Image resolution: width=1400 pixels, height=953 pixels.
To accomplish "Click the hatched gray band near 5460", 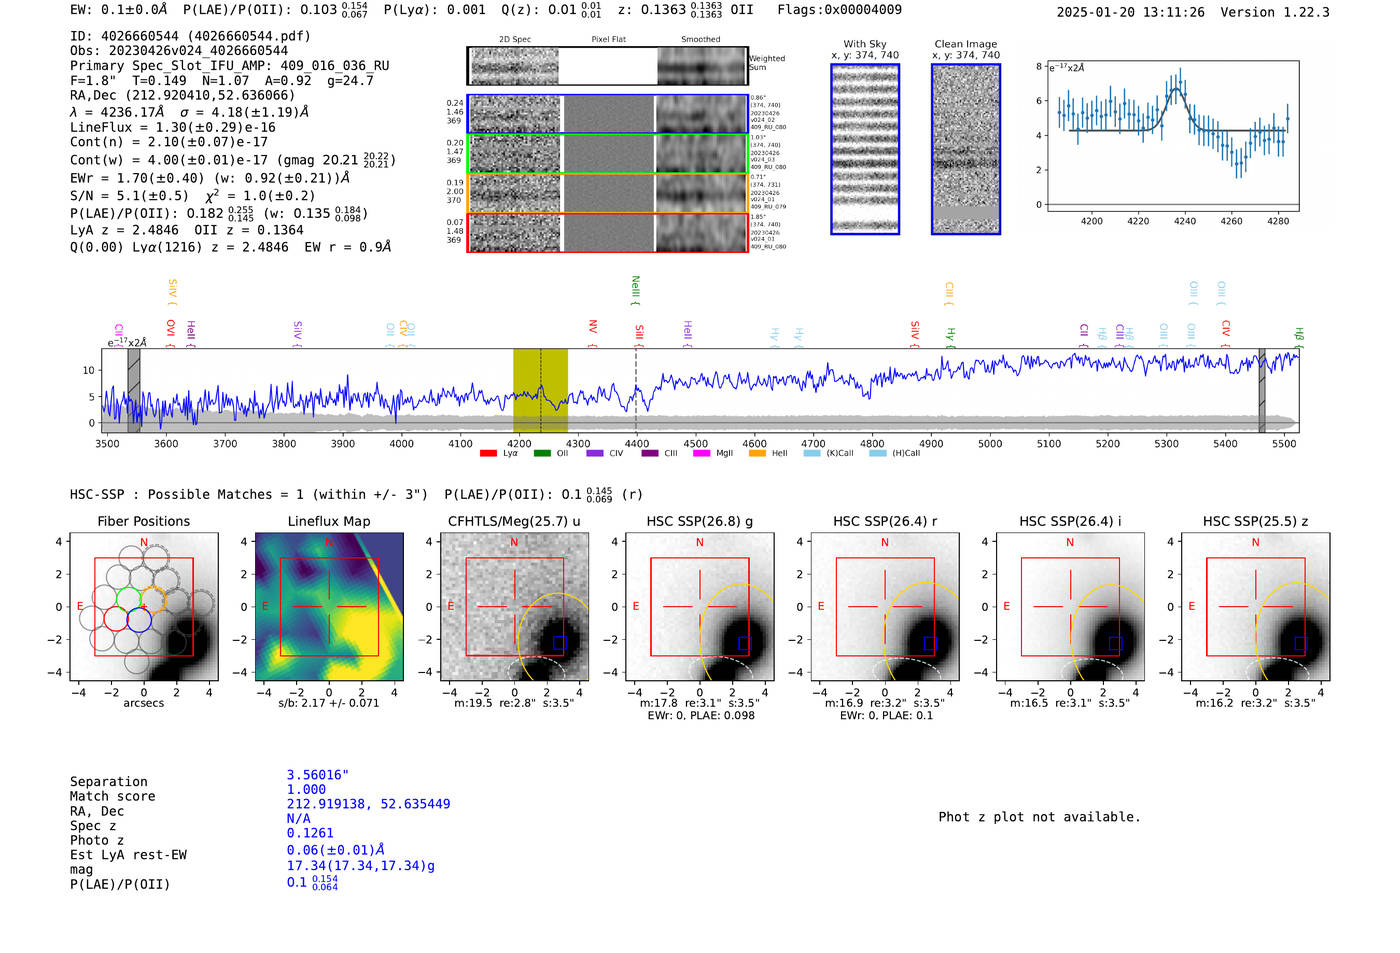I will tap(1262, 390).
